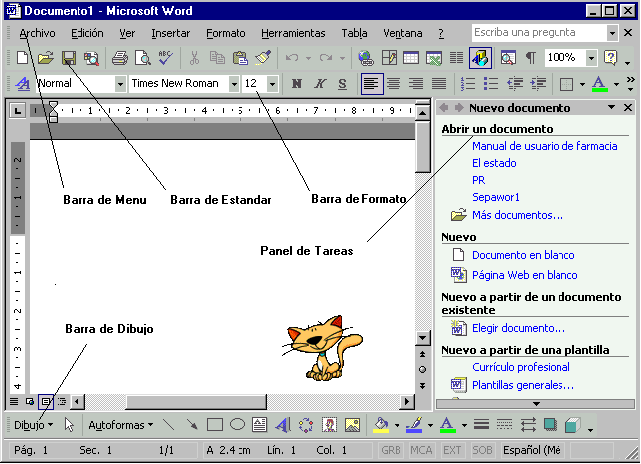Expand the font size dropdown

click(x=273, y=84)
